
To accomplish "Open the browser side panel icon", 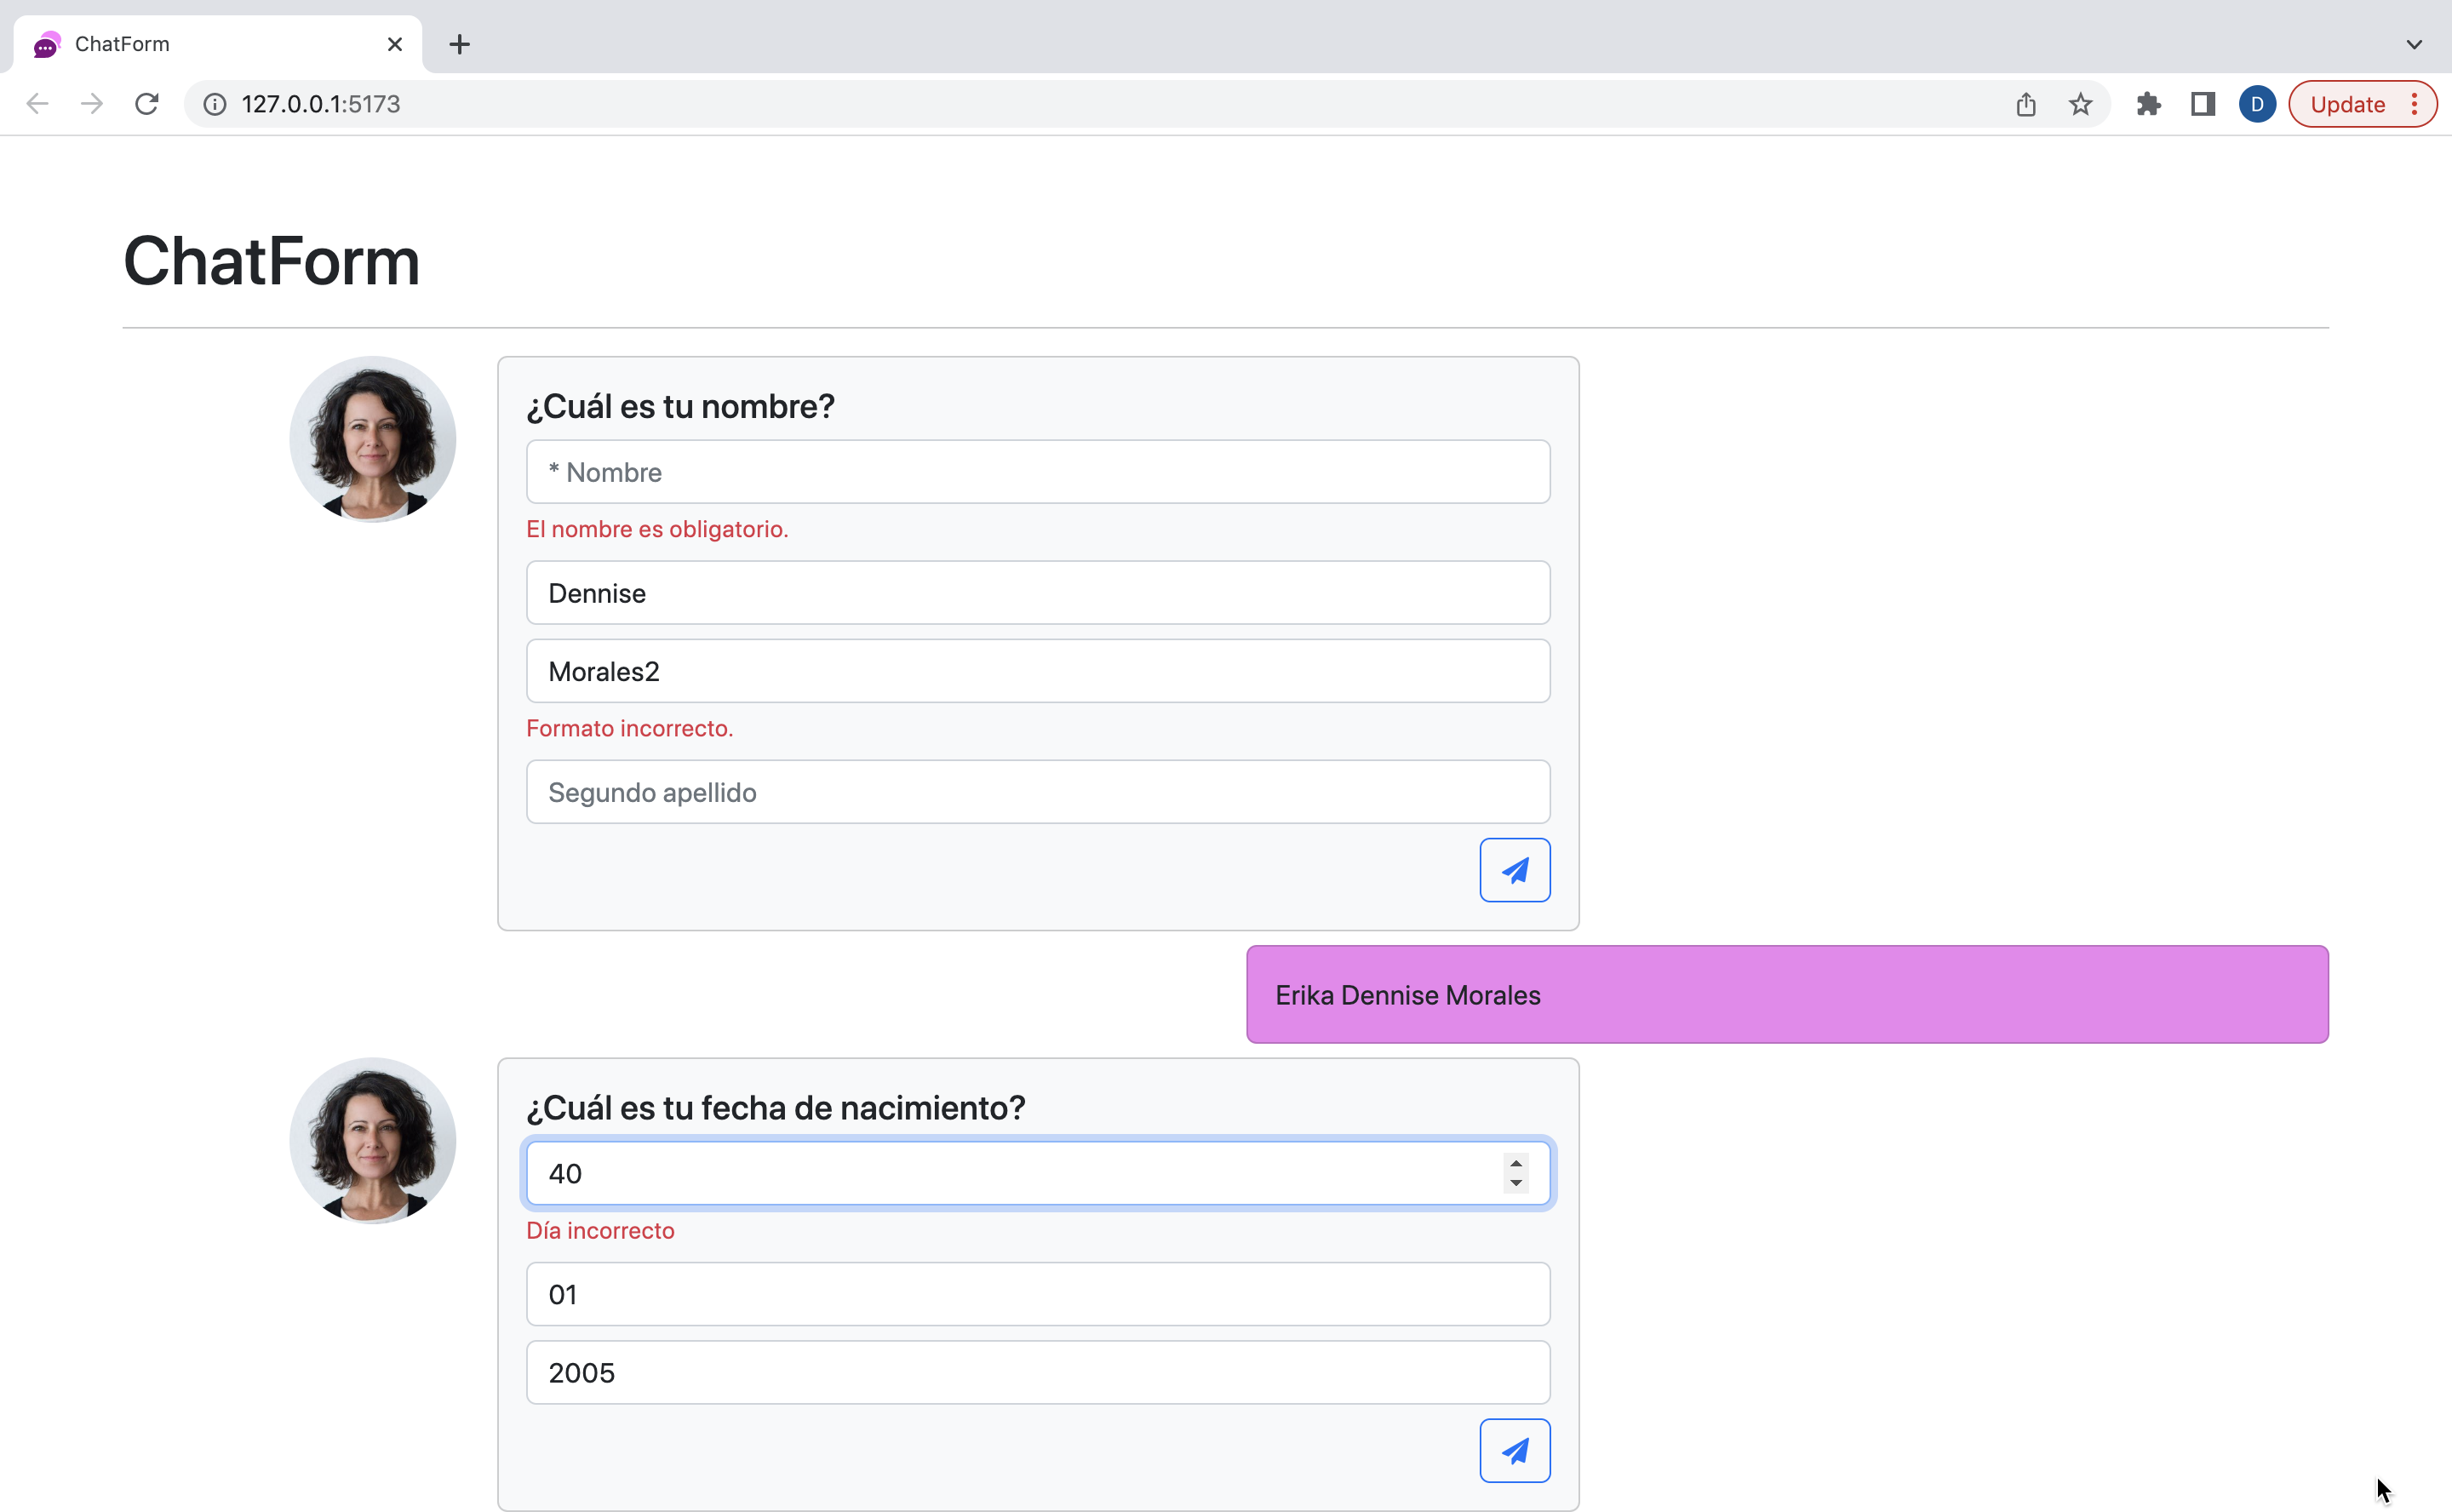I will point(2203,103).
